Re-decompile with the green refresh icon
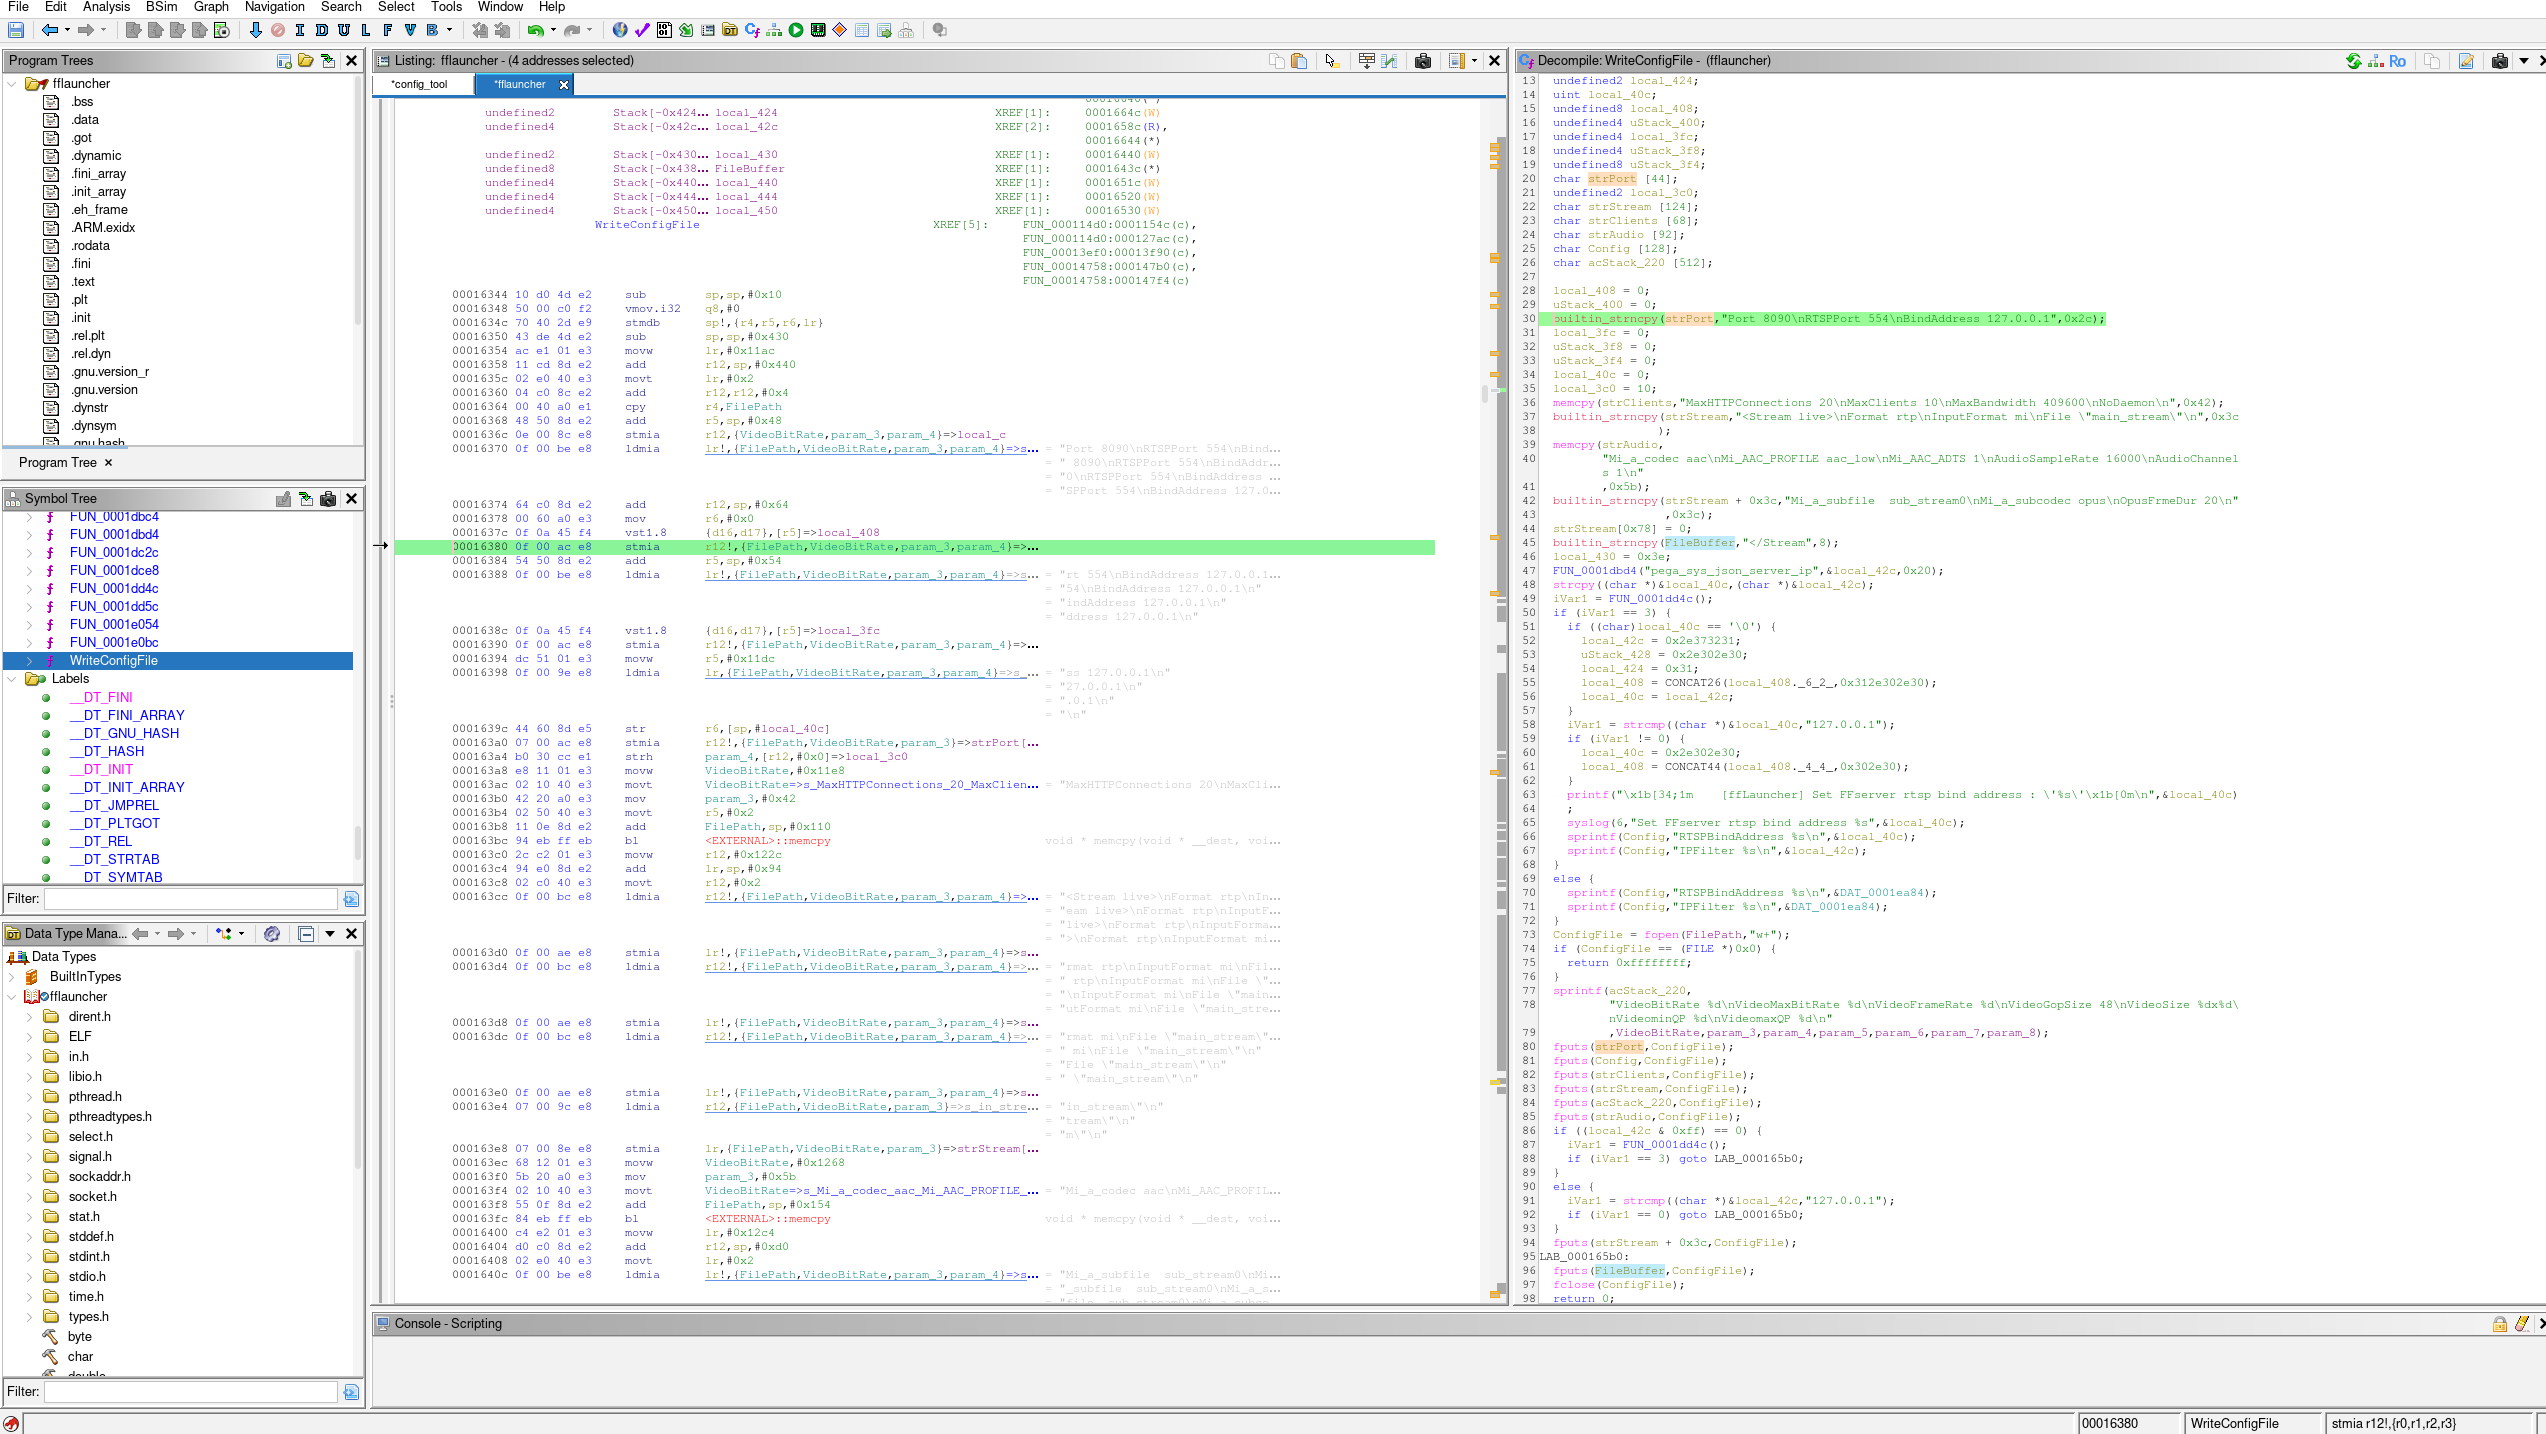The image size is (2546, 1434). 2354,61
